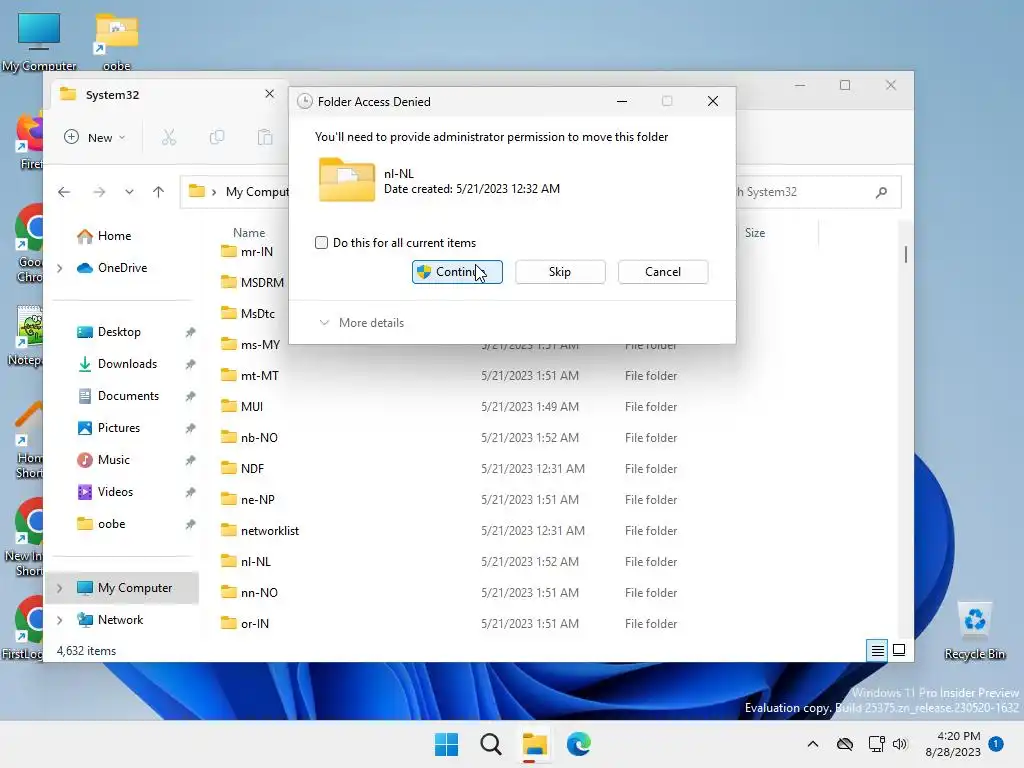The height and width of the screenshot is (768, 1024).
Task: Open the taskbar clock and date
Action: coord(953,744)
